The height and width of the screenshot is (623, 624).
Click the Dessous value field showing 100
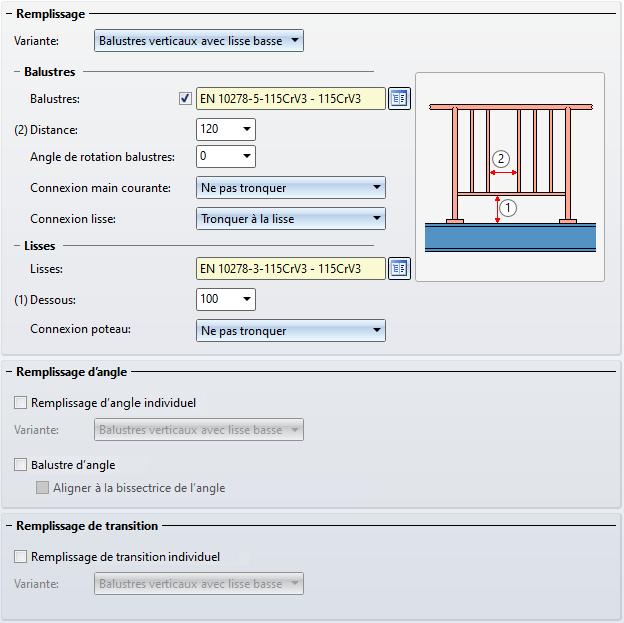pyautogui.click(x=217, y=300)
